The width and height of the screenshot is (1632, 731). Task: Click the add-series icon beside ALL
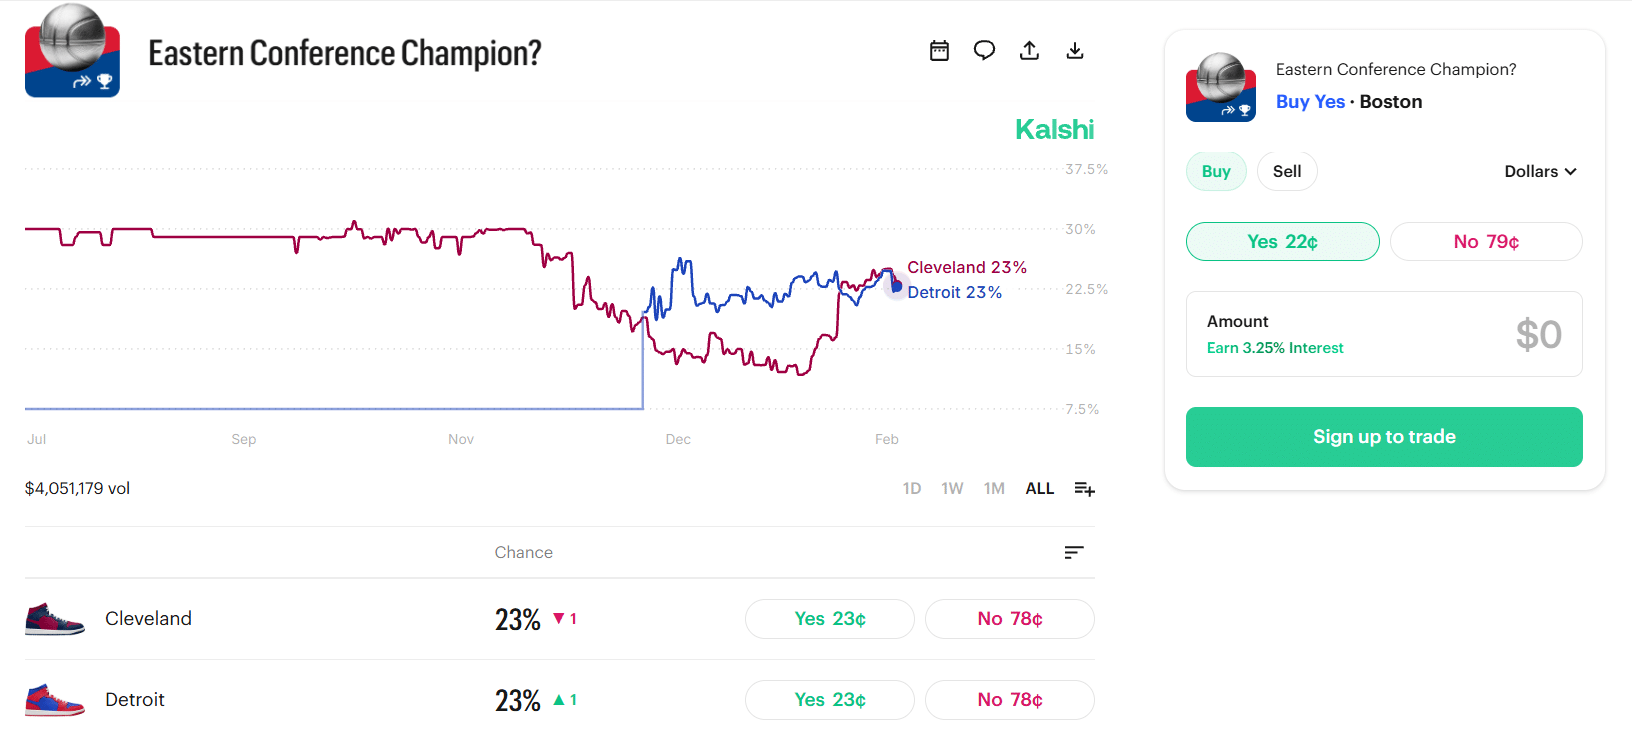pos(1084,489)
